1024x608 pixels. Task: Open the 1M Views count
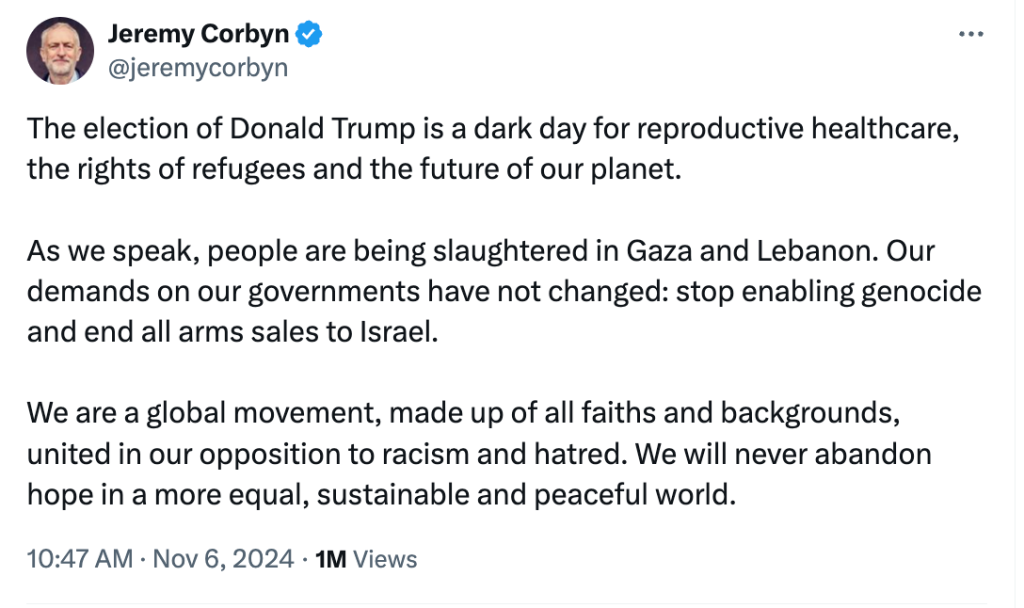pos(365,559)
